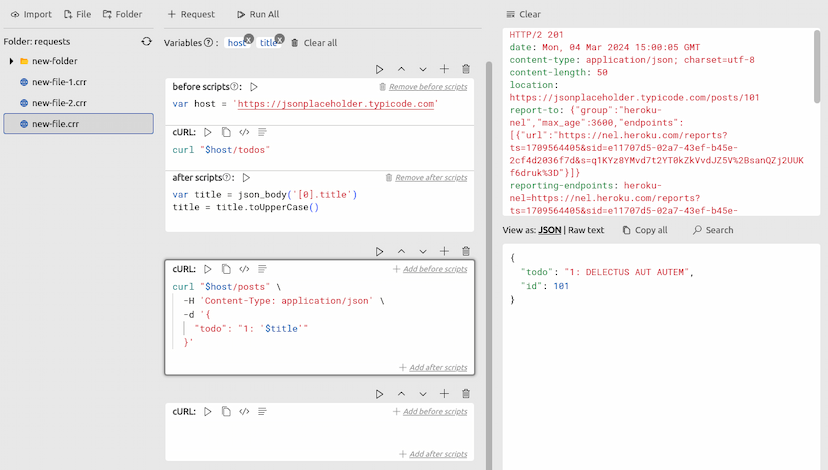Add before scripts to third request
This screenshot has width=828, height=470.
click(430, 411)
